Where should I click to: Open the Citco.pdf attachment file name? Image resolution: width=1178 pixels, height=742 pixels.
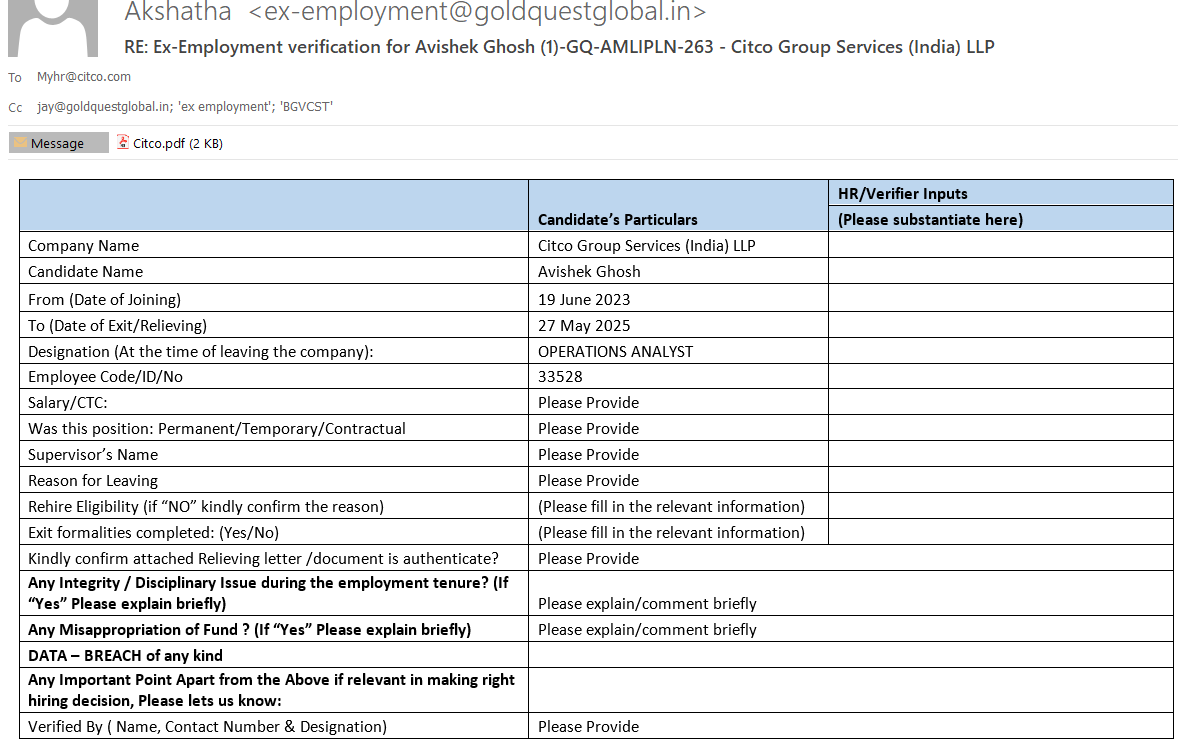click(159, 144)
